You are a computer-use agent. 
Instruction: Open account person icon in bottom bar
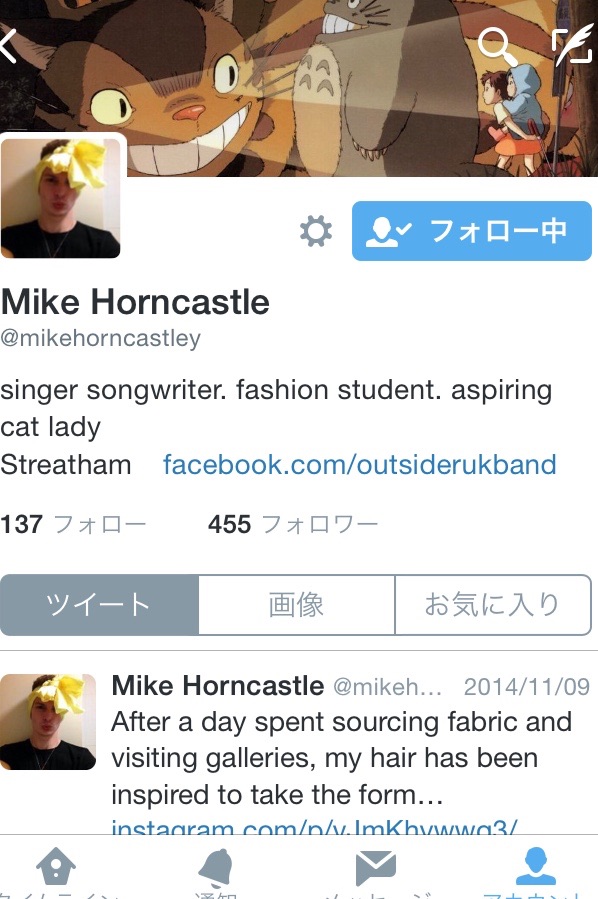(x=536, y=866)
